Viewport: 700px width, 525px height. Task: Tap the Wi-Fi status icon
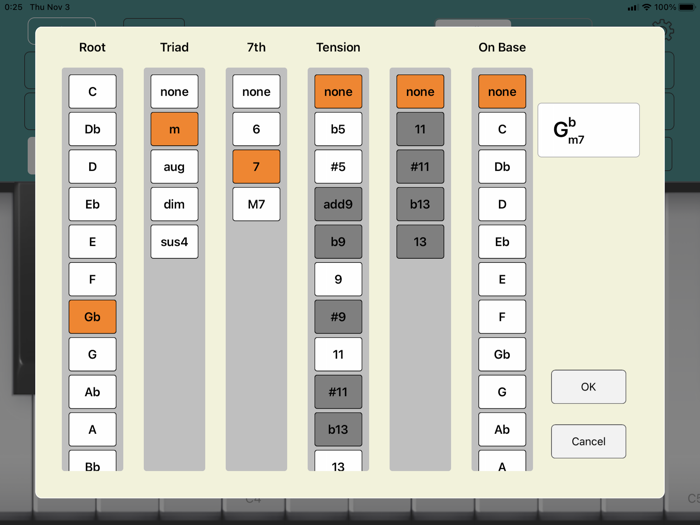click(646, 7)
